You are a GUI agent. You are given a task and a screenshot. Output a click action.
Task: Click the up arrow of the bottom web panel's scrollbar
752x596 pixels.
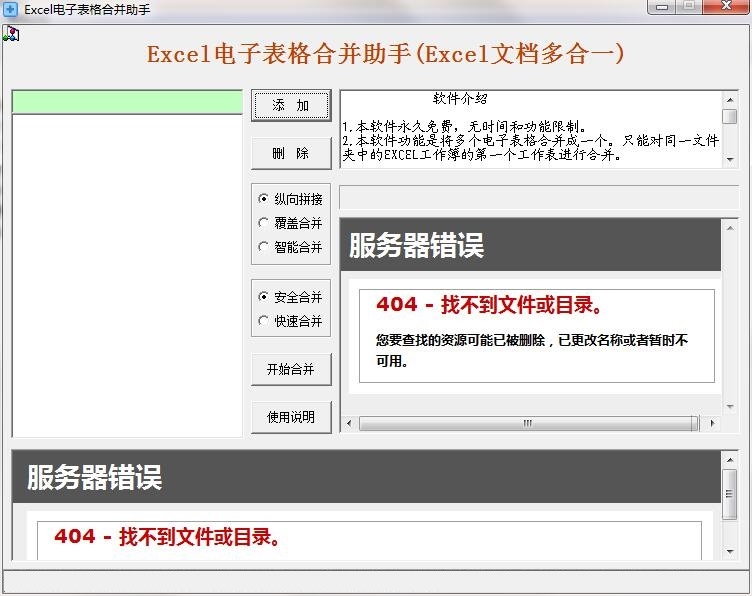coord(730,460)
